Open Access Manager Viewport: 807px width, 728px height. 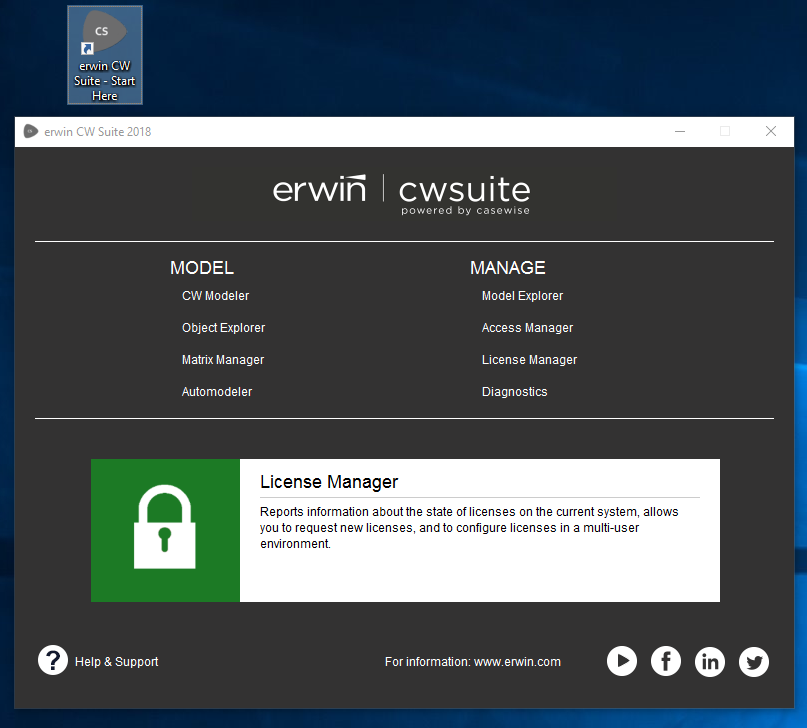[x=527, y=328]
